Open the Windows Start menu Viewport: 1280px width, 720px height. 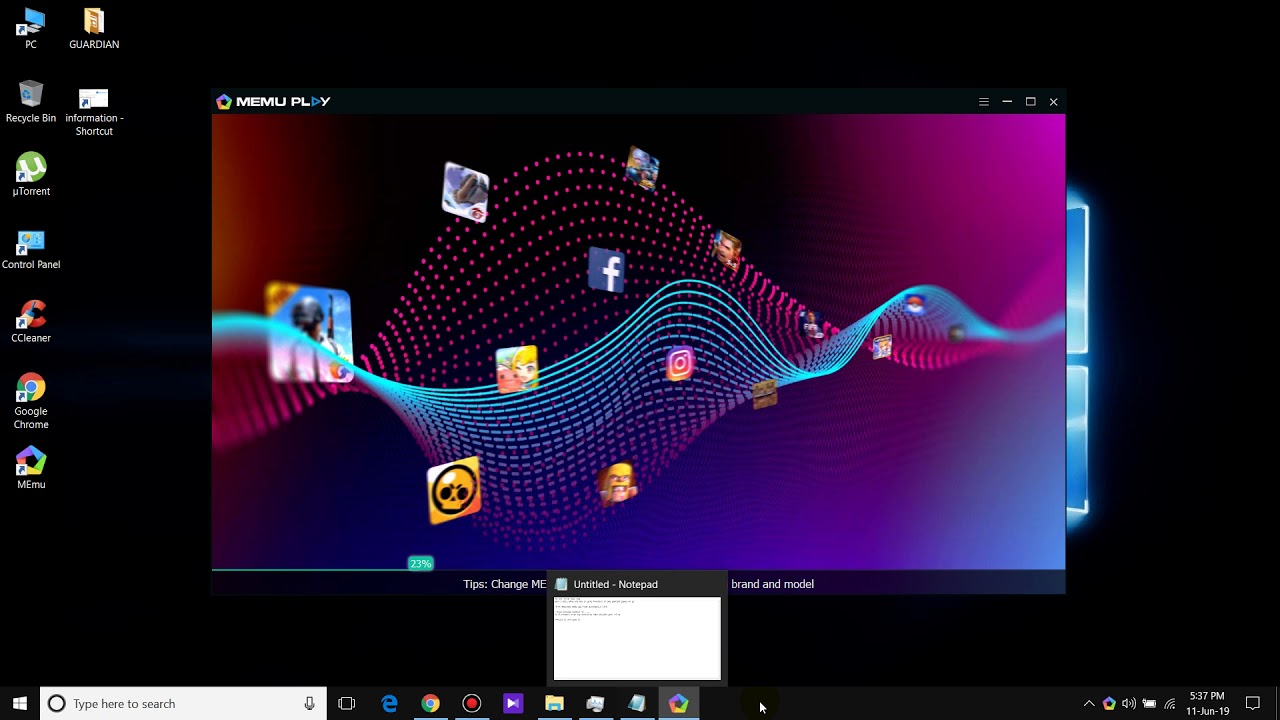[19, 704]
